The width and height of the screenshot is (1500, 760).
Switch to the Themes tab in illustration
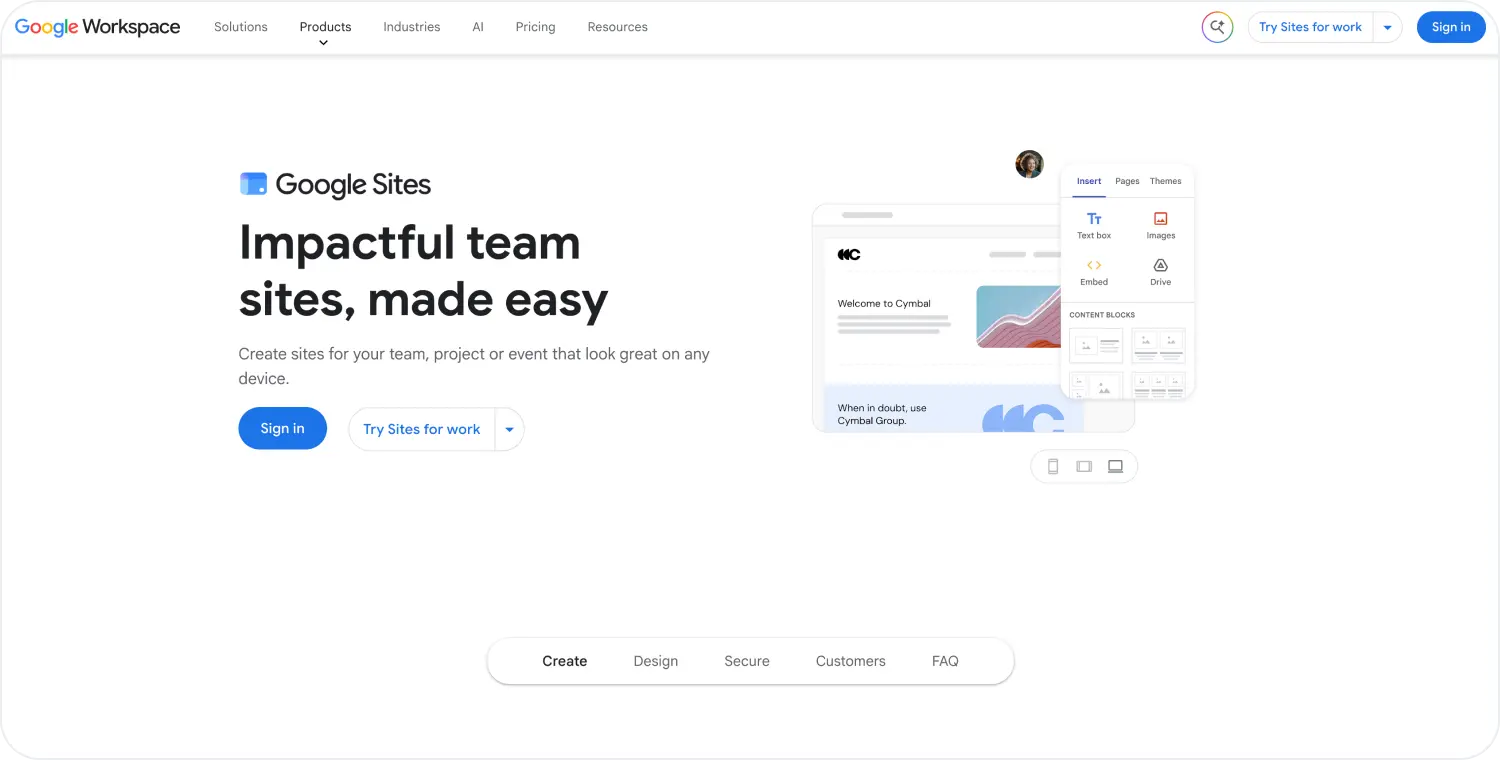coord(1166,181)
